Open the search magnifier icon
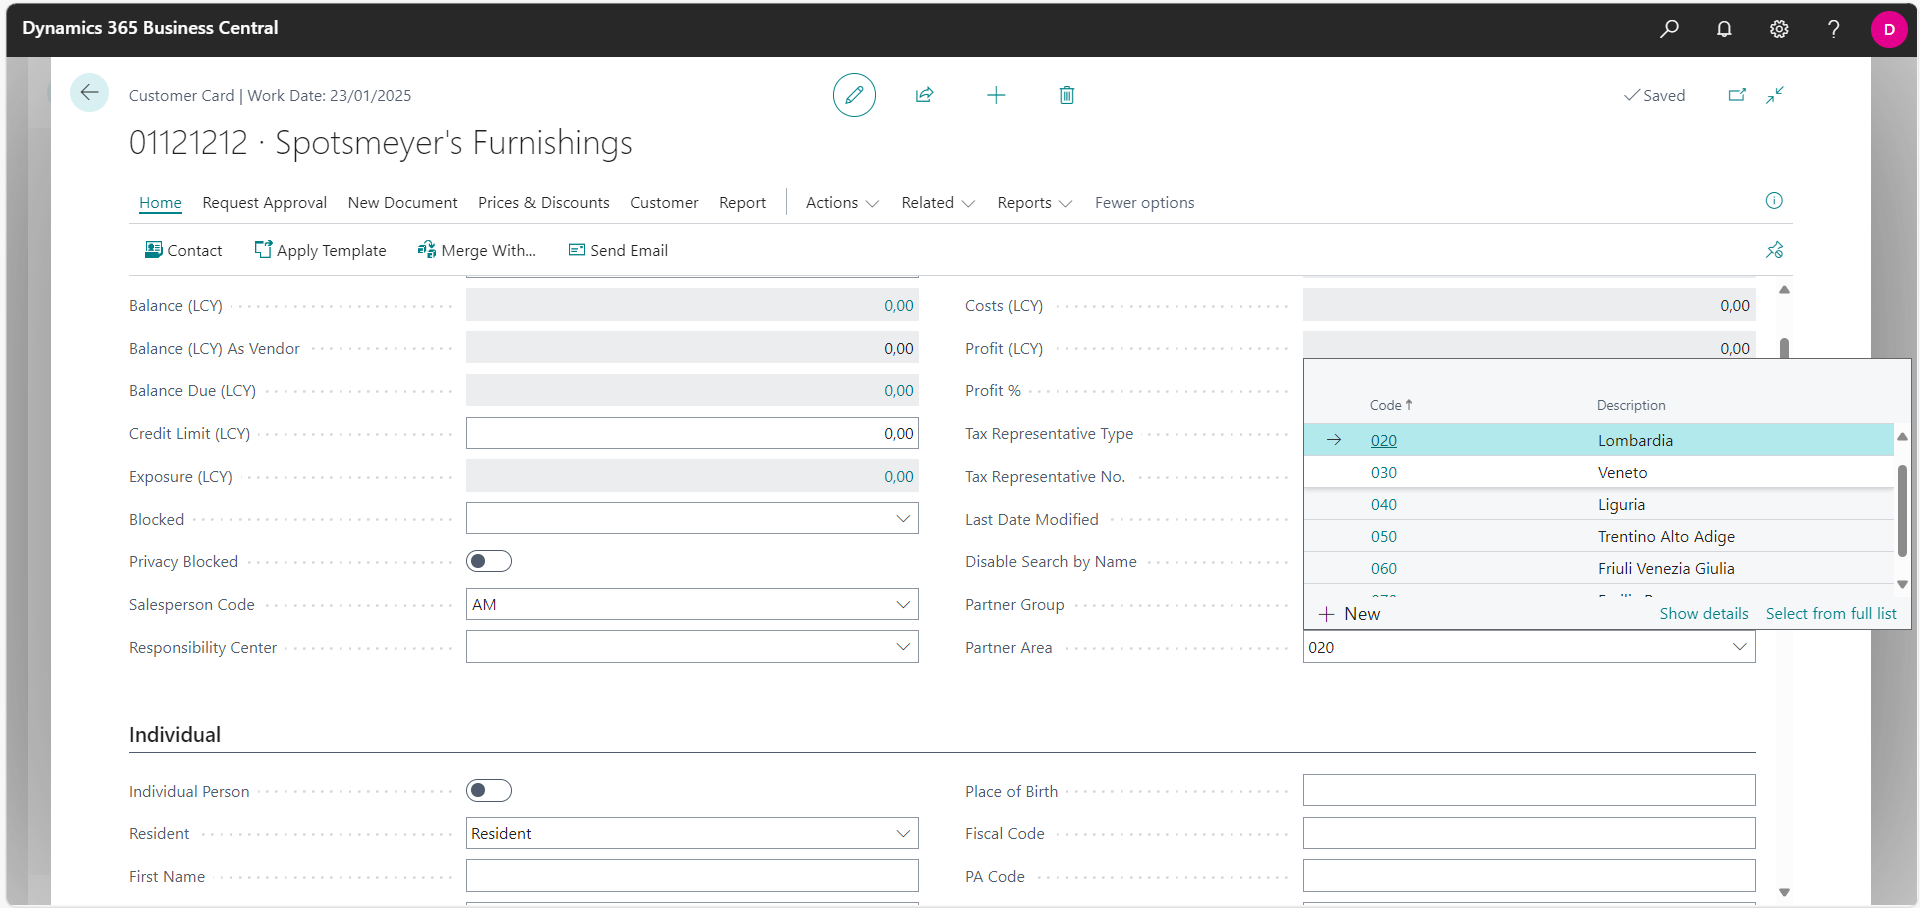The width and height of the screenshot is (1920, 908). pyautogui.click(x=1669, y=29)
